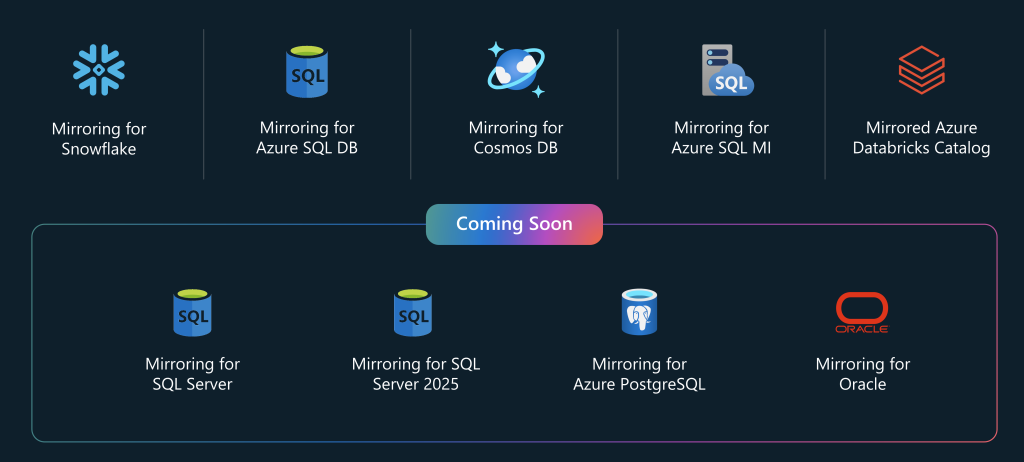Click the "Mirroring for Azure SQL DB" text
This screenshot has width=1024, height=462.
pyautogui.click(x=307, y=137)
